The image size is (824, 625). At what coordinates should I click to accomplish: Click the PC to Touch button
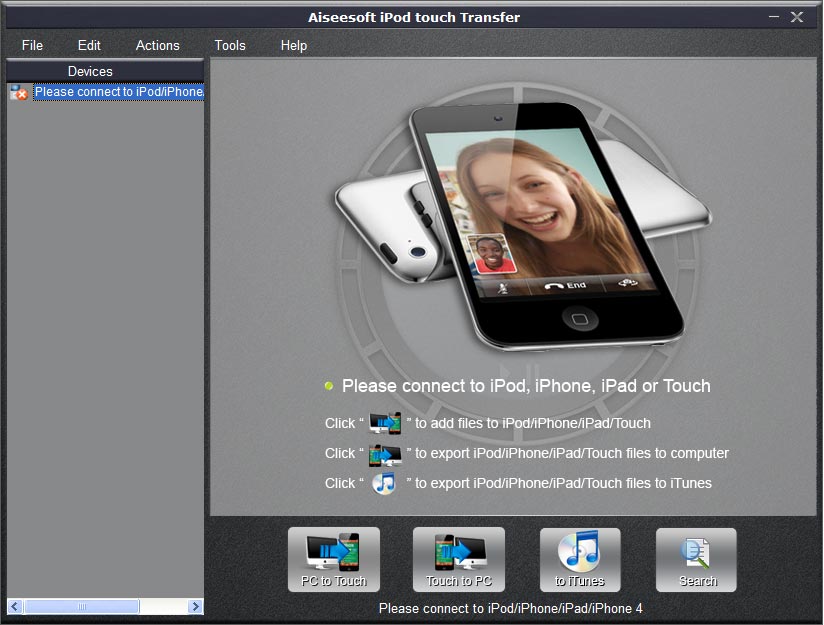click(x=334, y=559)
